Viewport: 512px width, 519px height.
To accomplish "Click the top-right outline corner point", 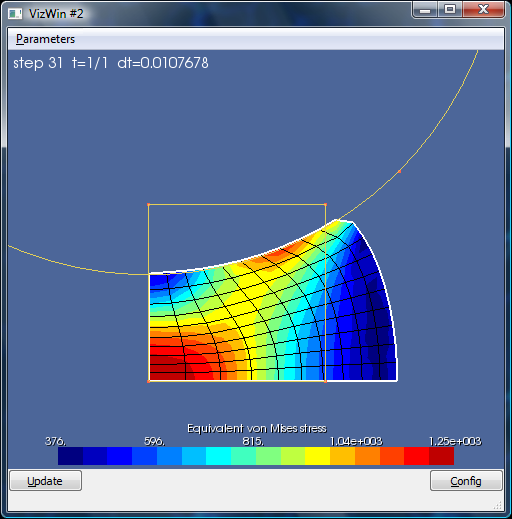I will [x=325, y=204].
